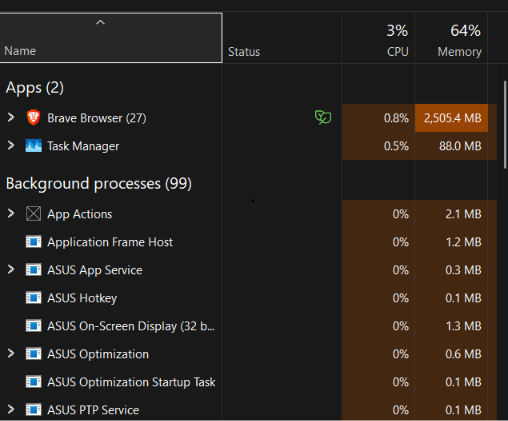Click the App Actions crossed-box icon
Screen dimensions: 508x421
33,214
